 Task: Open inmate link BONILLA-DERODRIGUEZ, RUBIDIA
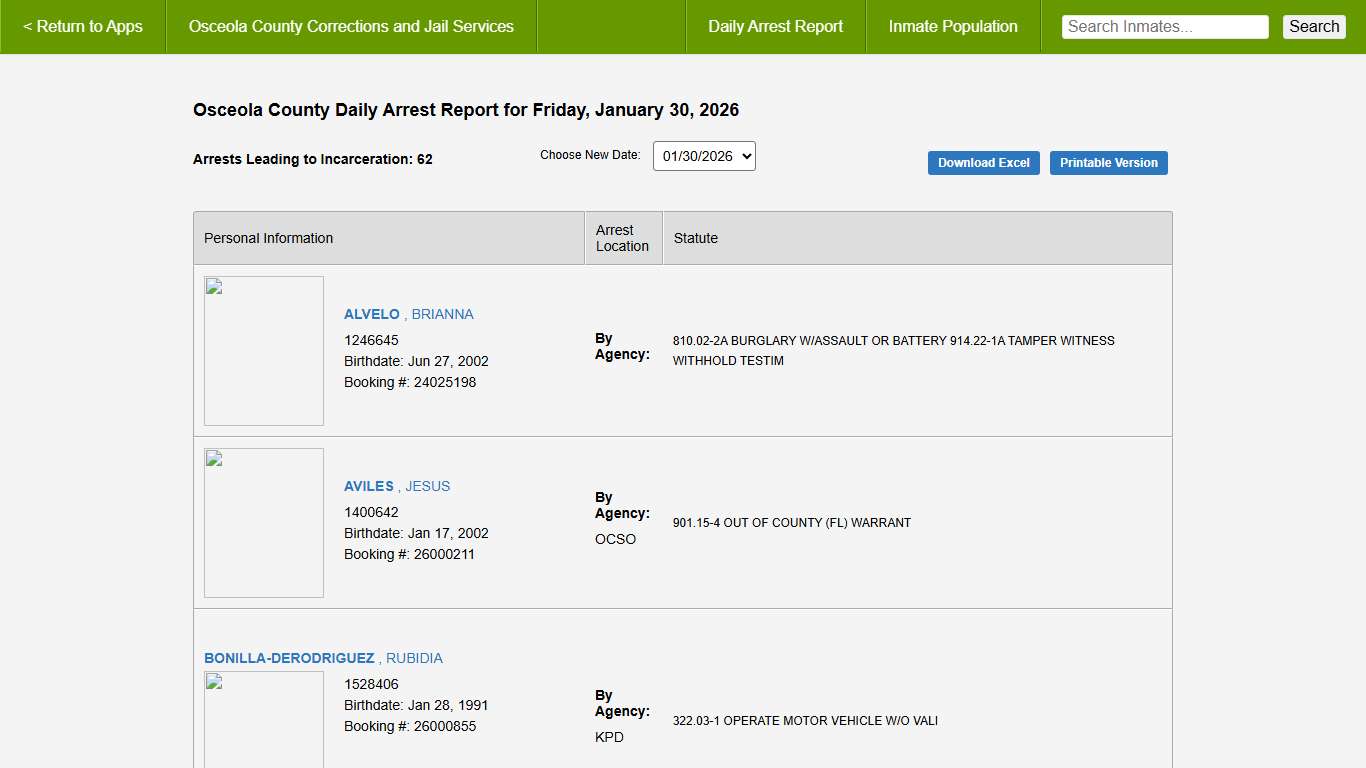(x=323, y=658)
